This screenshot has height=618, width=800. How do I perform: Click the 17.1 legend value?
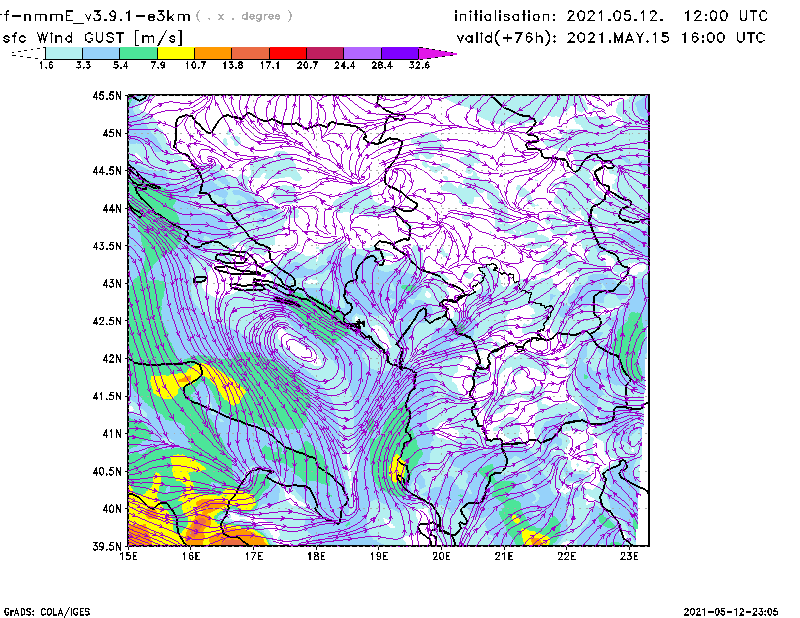[269, 65]
